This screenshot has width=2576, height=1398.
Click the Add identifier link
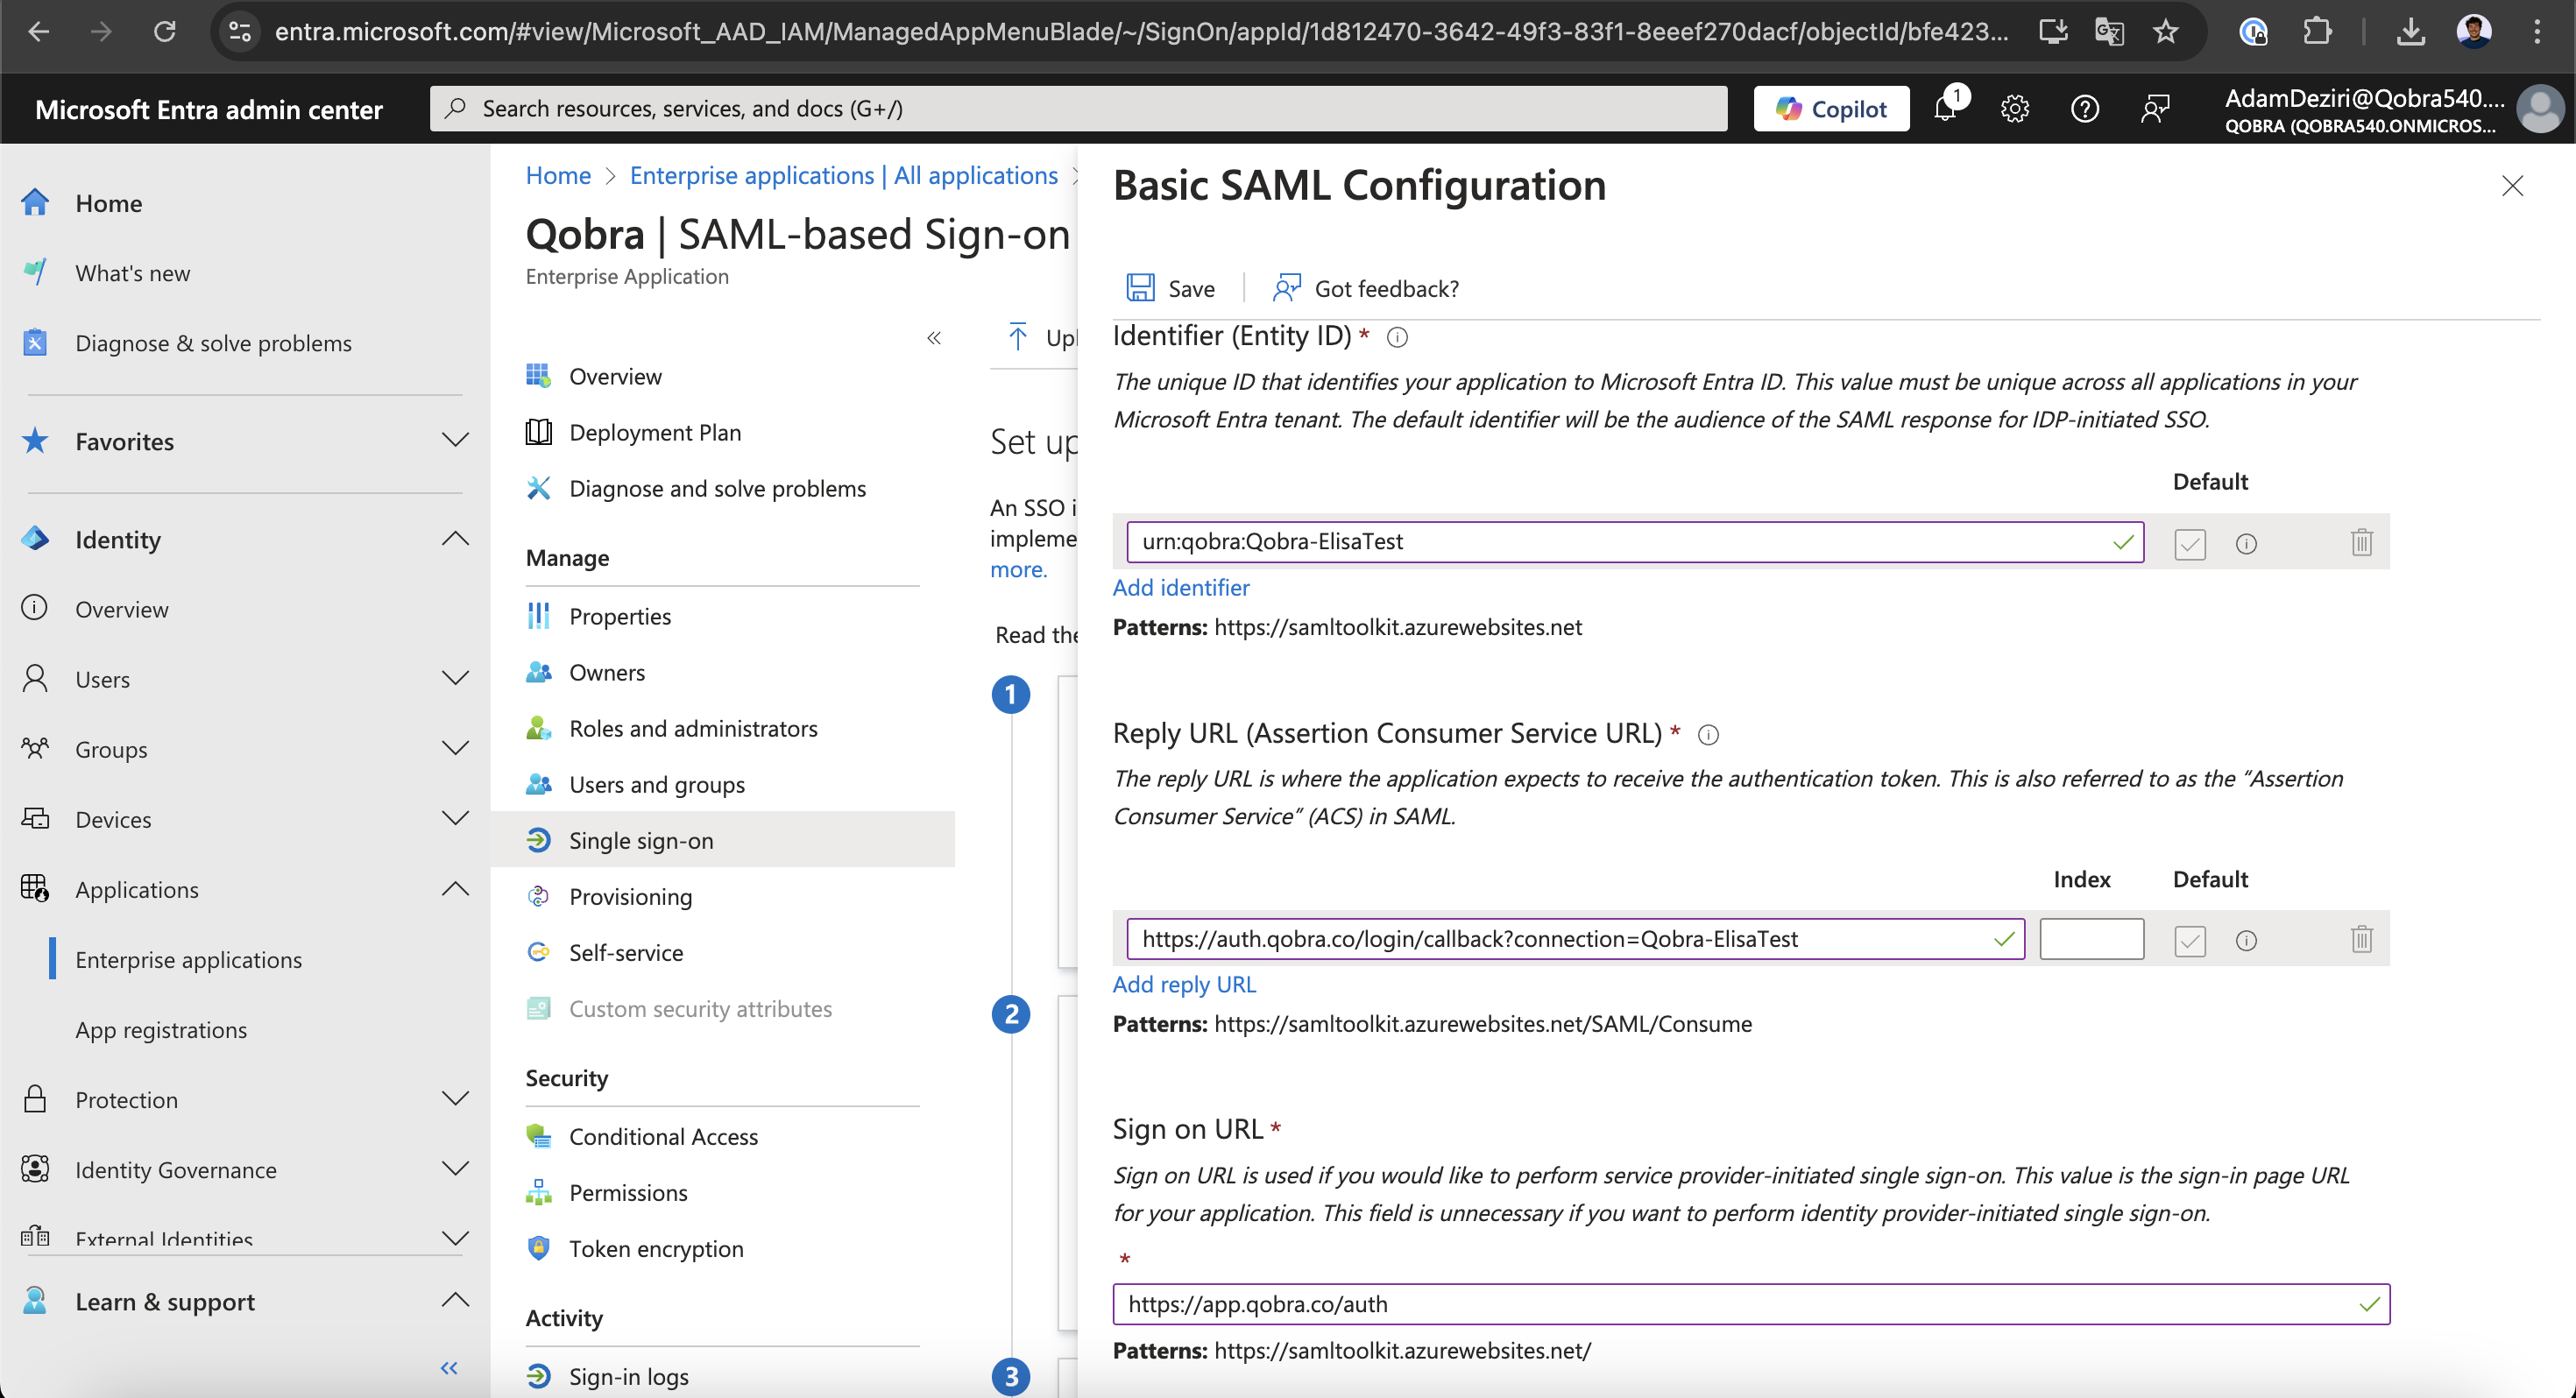(x=1181, y=587)
